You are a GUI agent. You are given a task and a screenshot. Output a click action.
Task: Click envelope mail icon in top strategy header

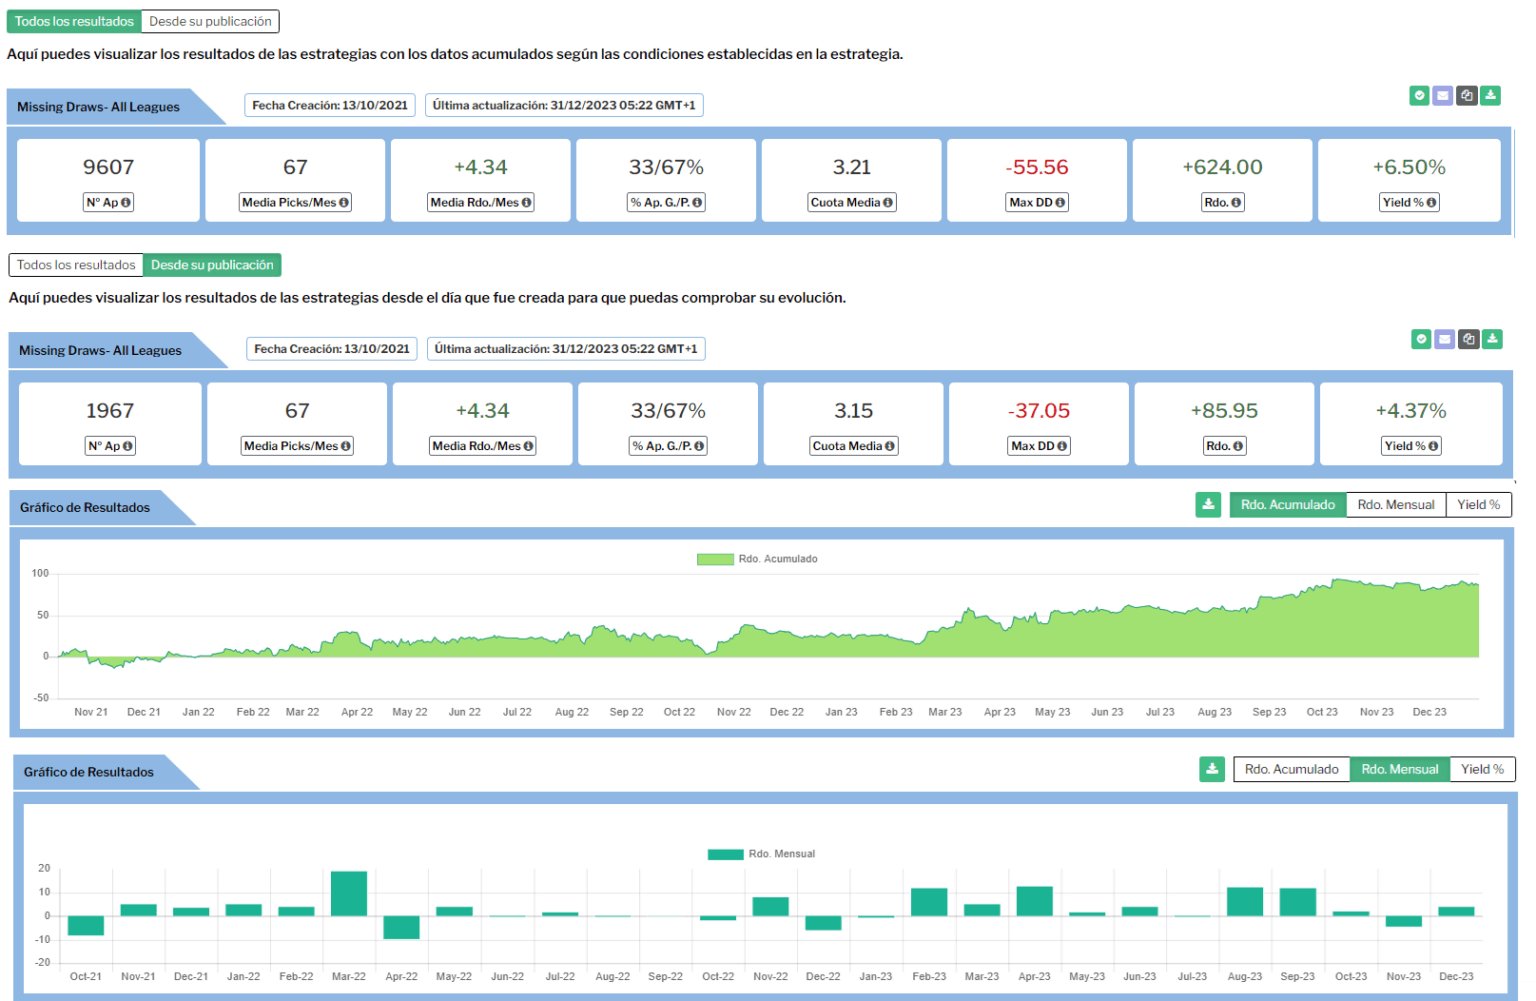[x=1442, y=96]
